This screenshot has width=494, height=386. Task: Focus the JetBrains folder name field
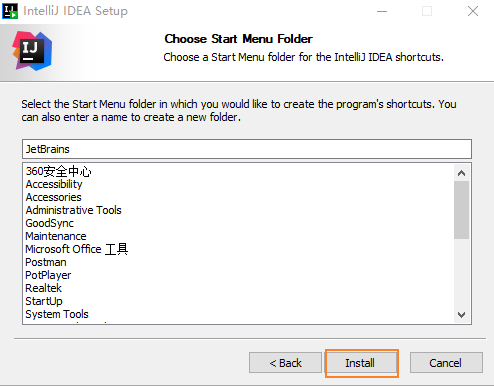coord(247,149)
